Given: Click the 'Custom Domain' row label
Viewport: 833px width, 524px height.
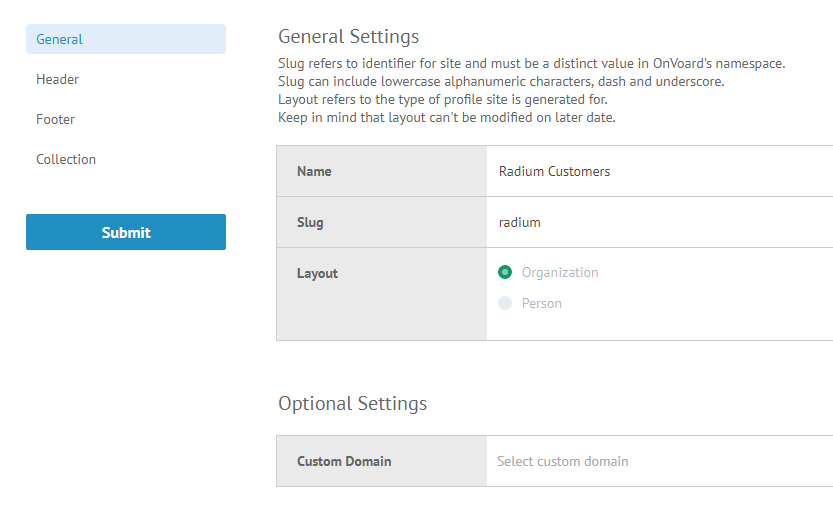Looking at the screenshot, I should click(344, 461).
